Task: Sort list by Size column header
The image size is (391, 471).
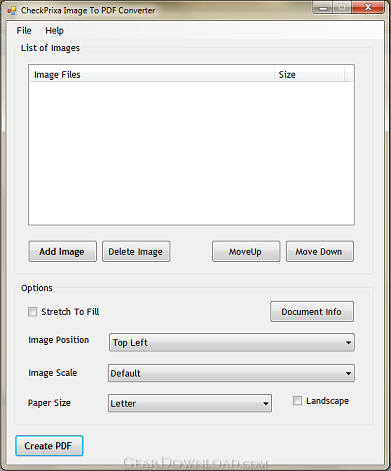Action: pos(309,74)
